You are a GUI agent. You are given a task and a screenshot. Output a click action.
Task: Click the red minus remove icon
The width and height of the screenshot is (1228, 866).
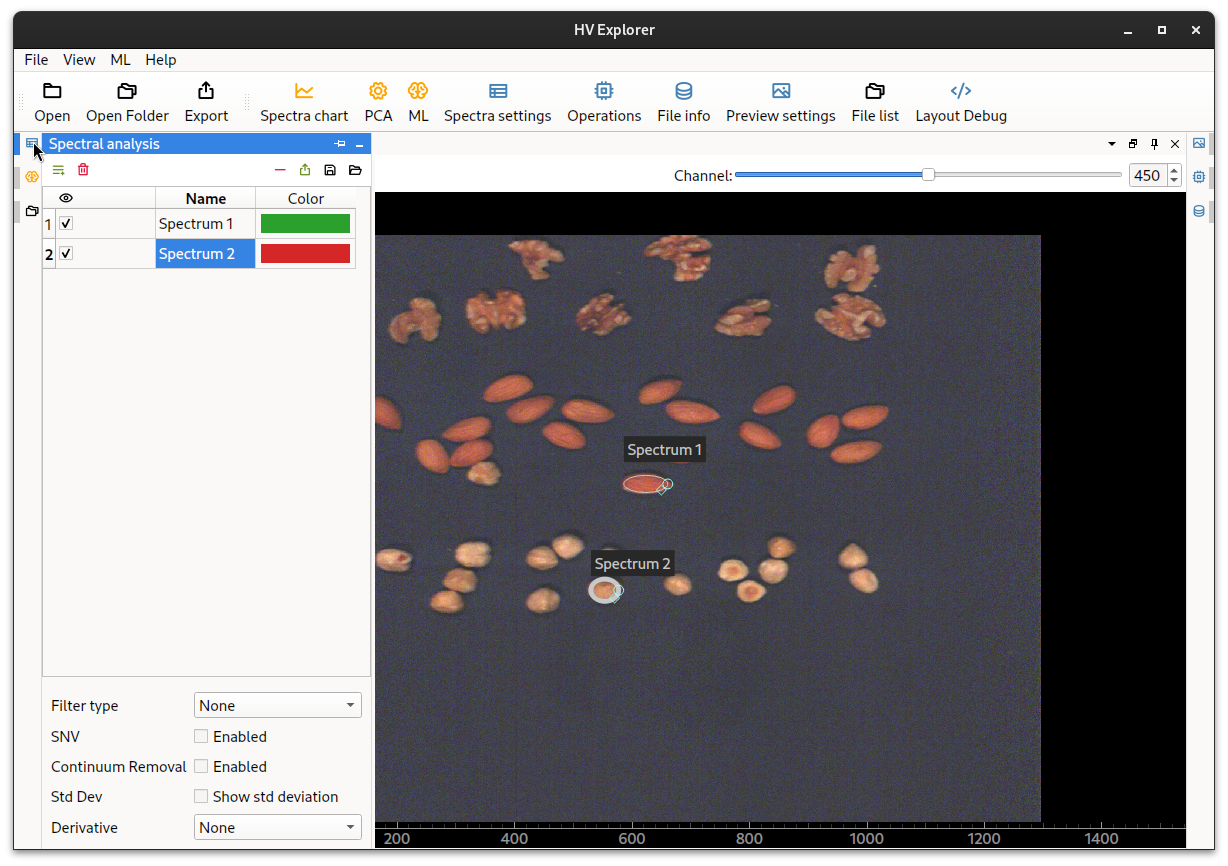click(280, 170)
